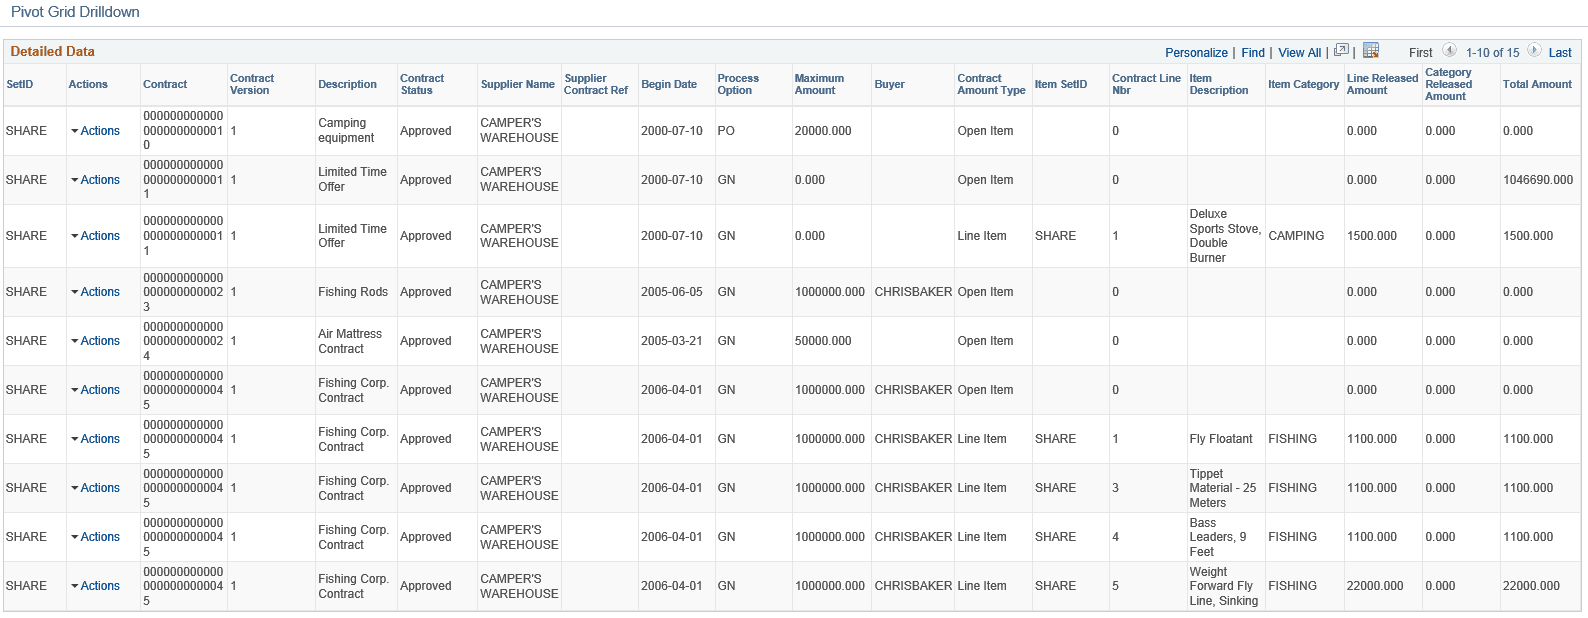Expand Actions for Fishing Rods row

pos(95,292)
